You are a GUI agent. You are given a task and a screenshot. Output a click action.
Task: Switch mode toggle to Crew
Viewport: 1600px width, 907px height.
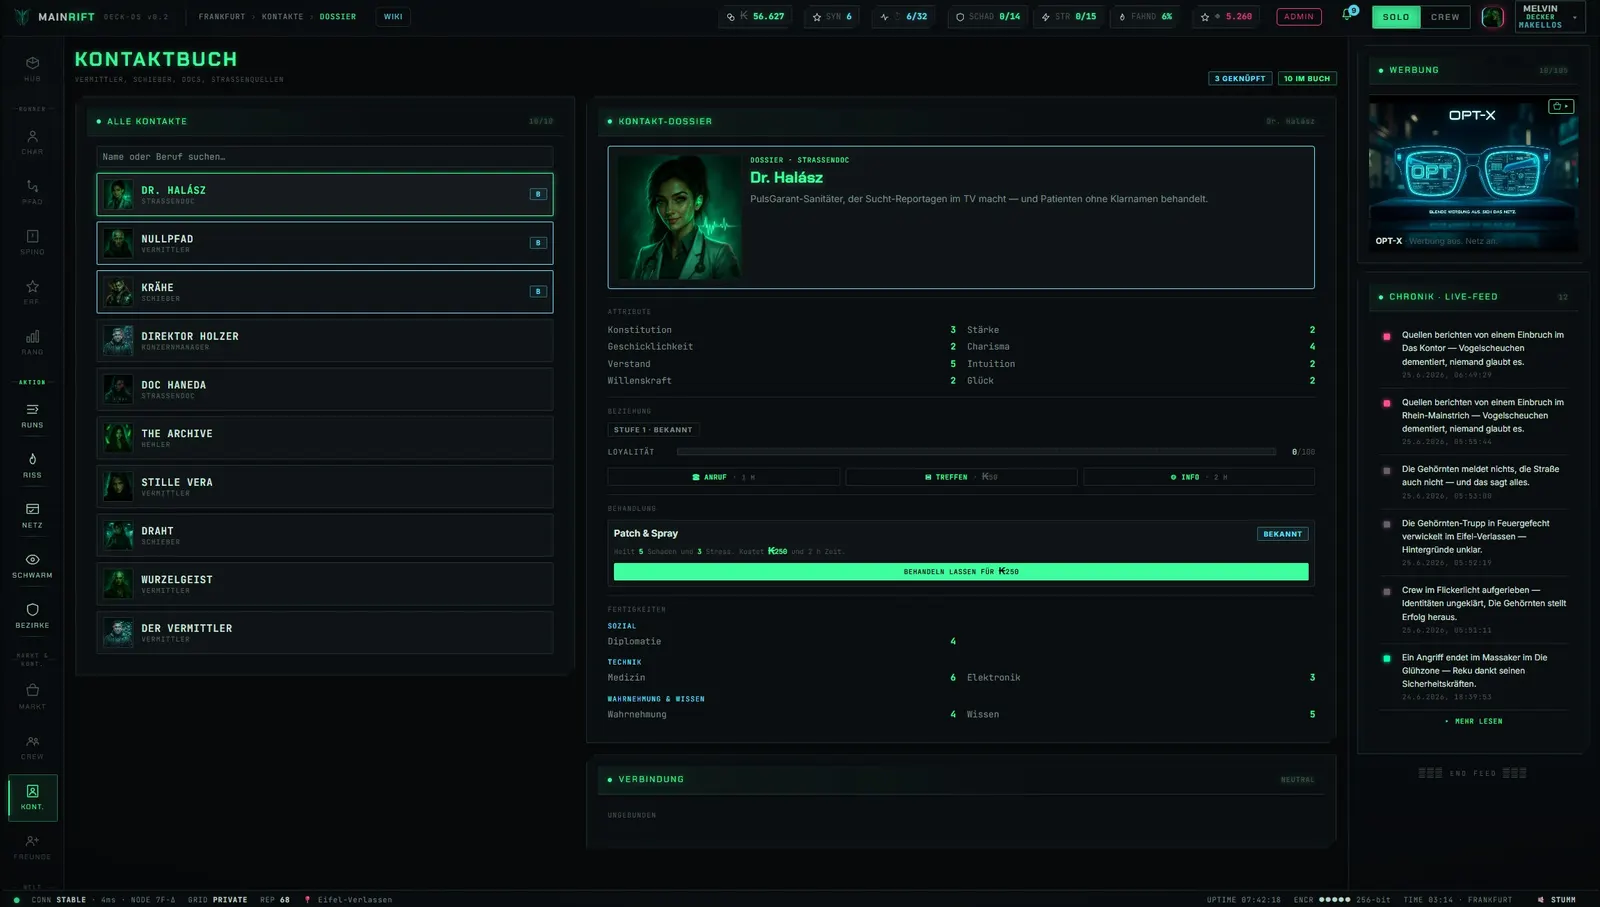1445,17
